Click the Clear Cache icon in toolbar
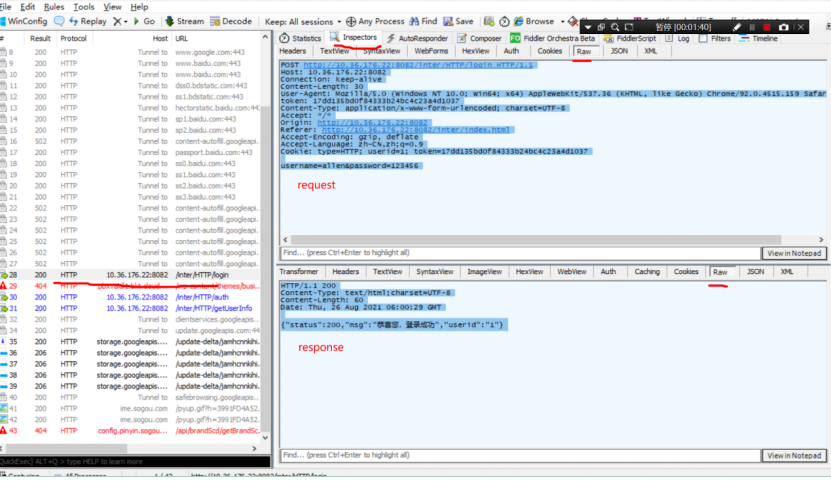Image resolution: width=831 pixels, height=481 pixels. (572, 21)
